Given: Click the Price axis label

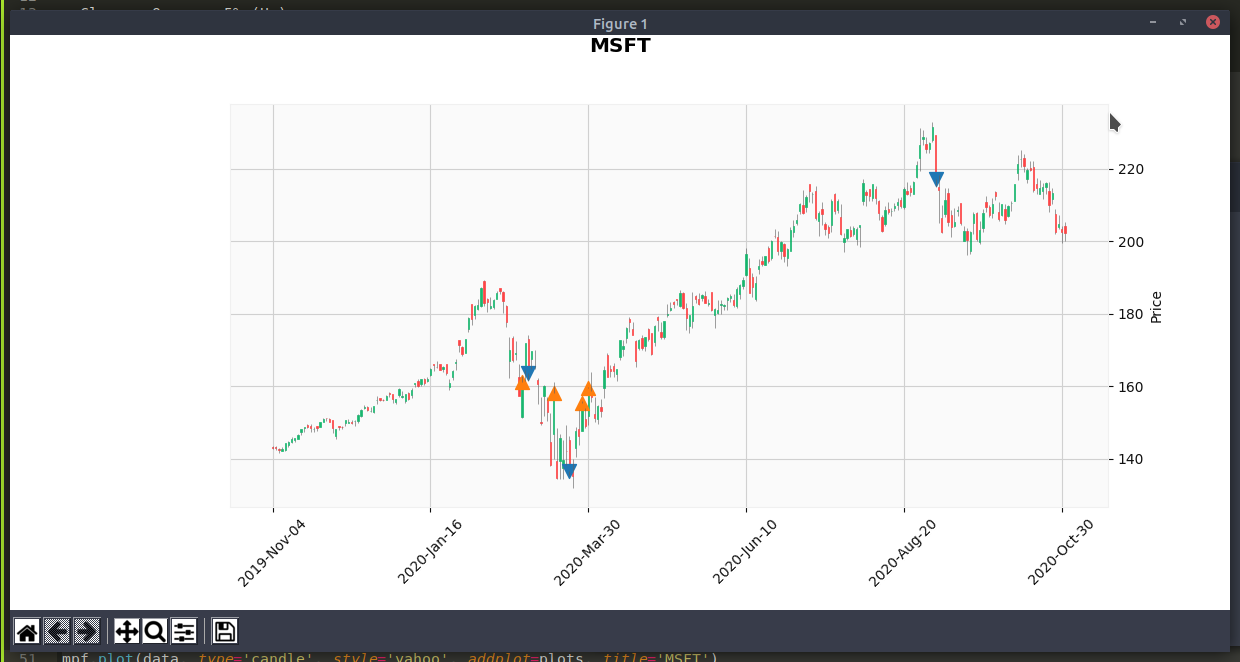Looking at the screenshot, I should [x=1155, y=303].
